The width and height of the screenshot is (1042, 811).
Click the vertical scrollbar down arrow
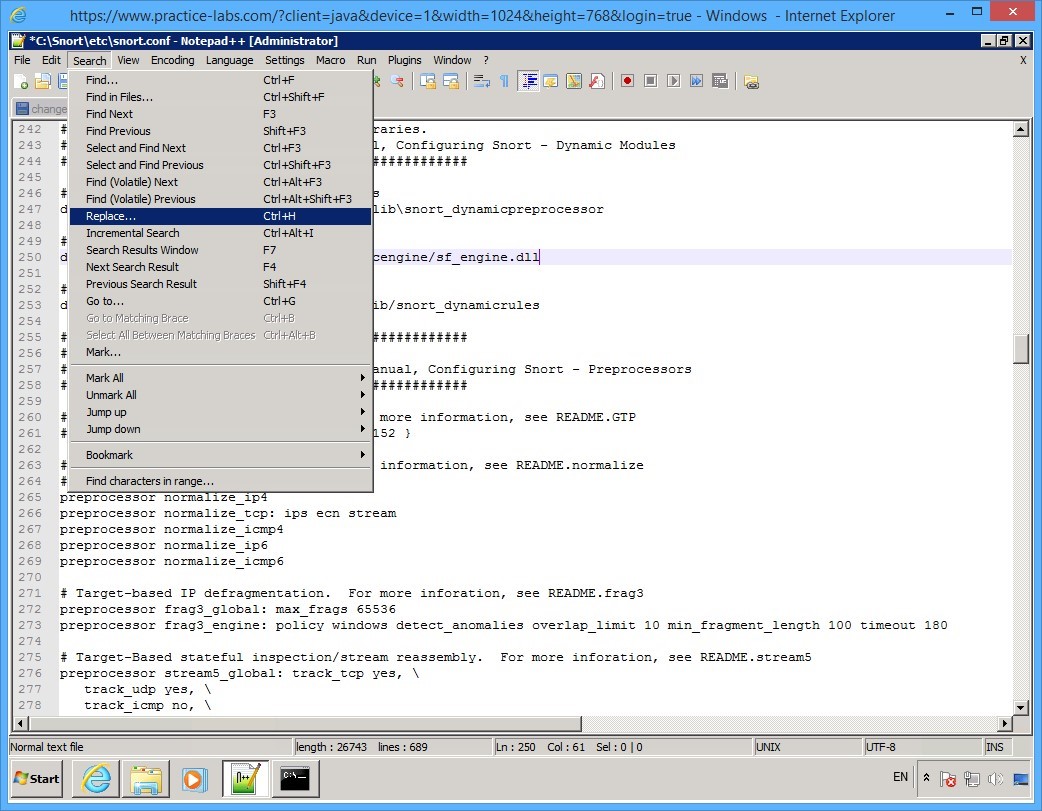tap(1021, 706)
